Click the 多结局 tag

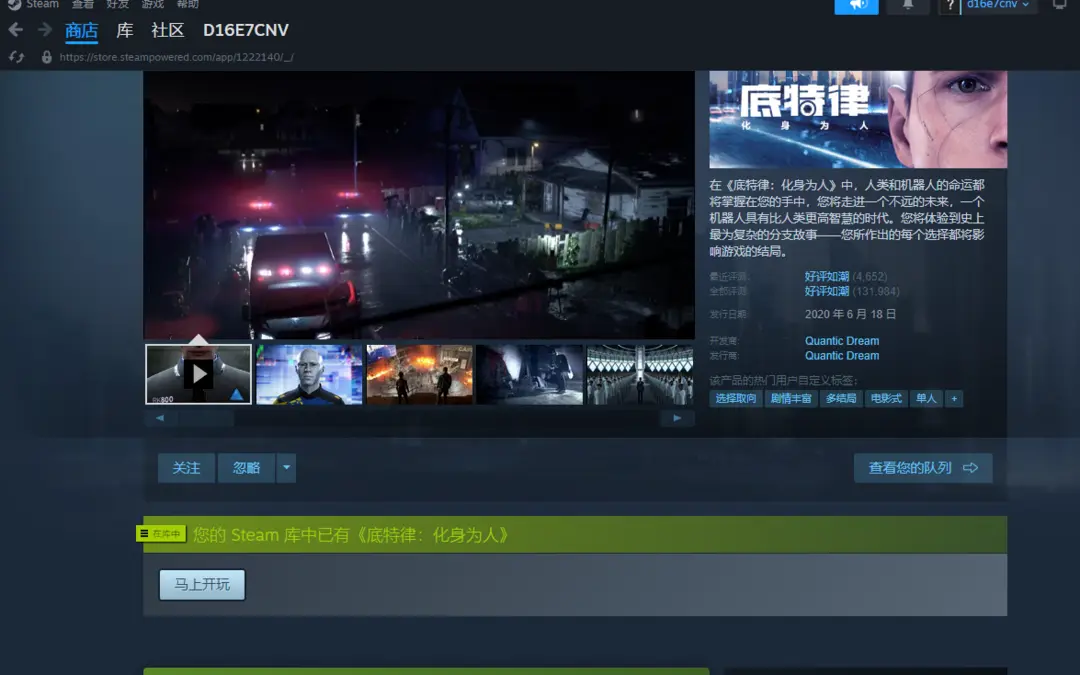coord(841,399)
